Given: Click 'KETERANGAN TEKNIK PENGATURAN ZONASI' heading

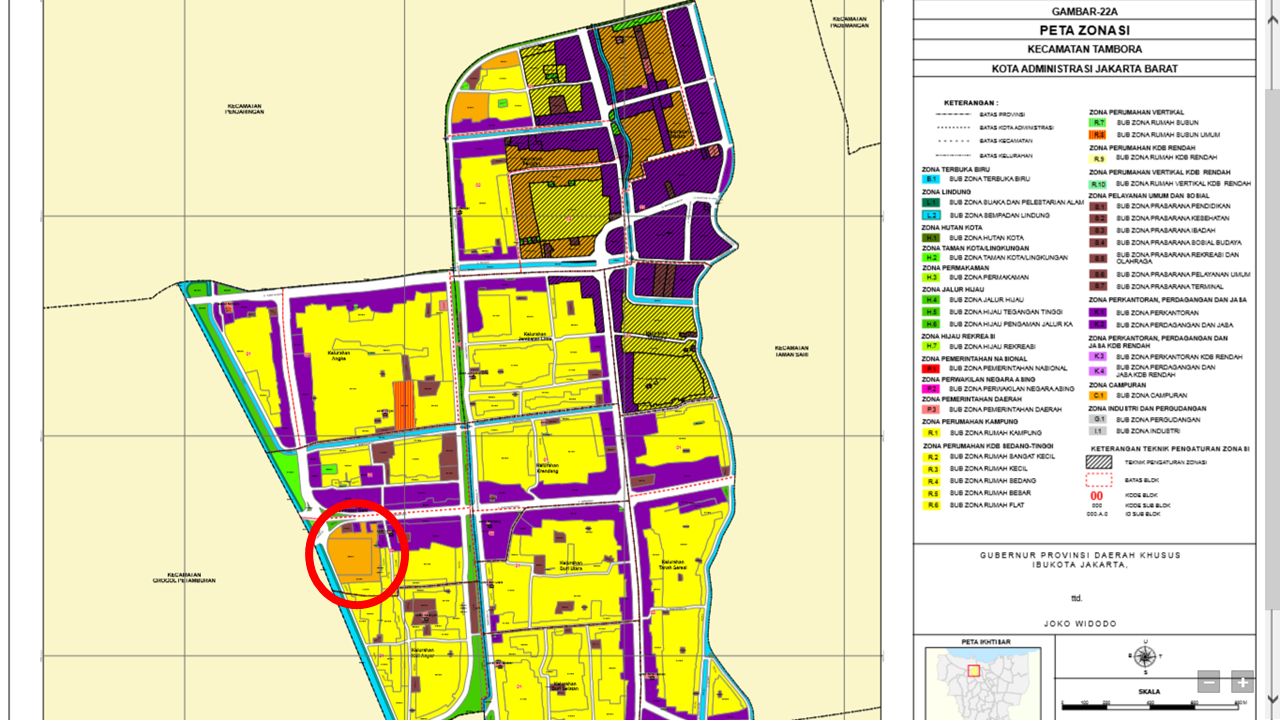Looking at the screenshot, I should click(1170, 448).
